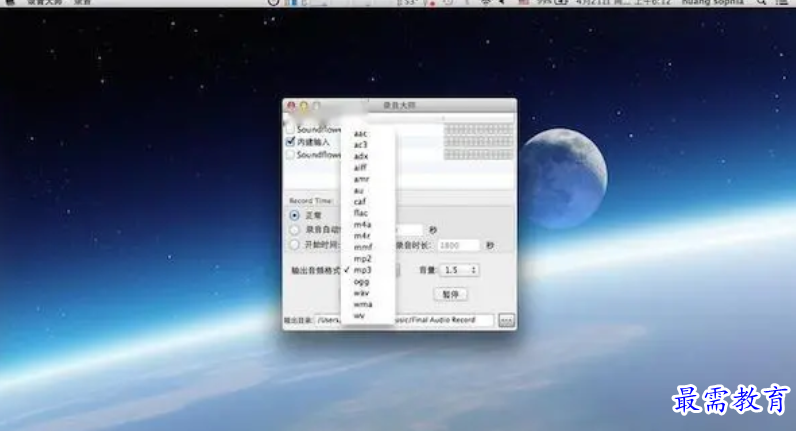Uncheck the 内建输入 input source
This screenshot has height=431, width=796.
point(290,142)
